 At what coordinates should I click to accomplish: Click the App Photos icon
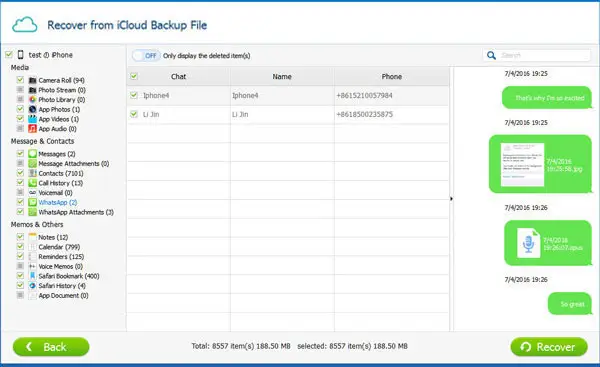point(33,109)
